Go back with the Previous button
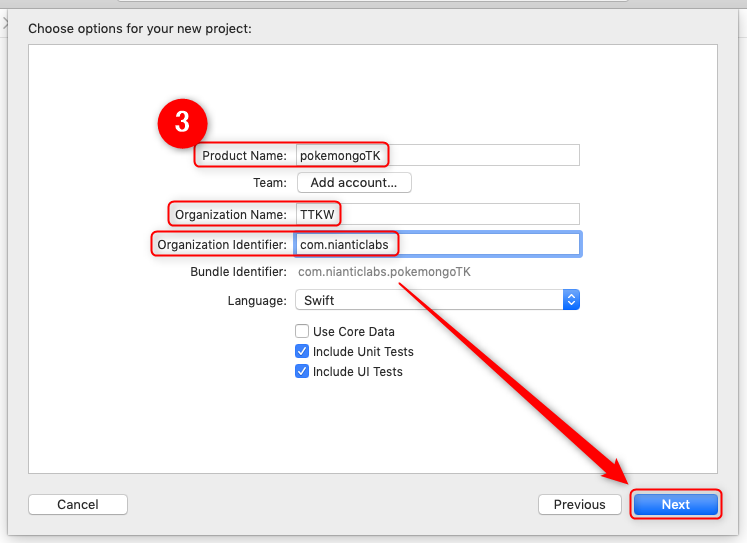This screenshot has width=747, height=543. (580, 504)
